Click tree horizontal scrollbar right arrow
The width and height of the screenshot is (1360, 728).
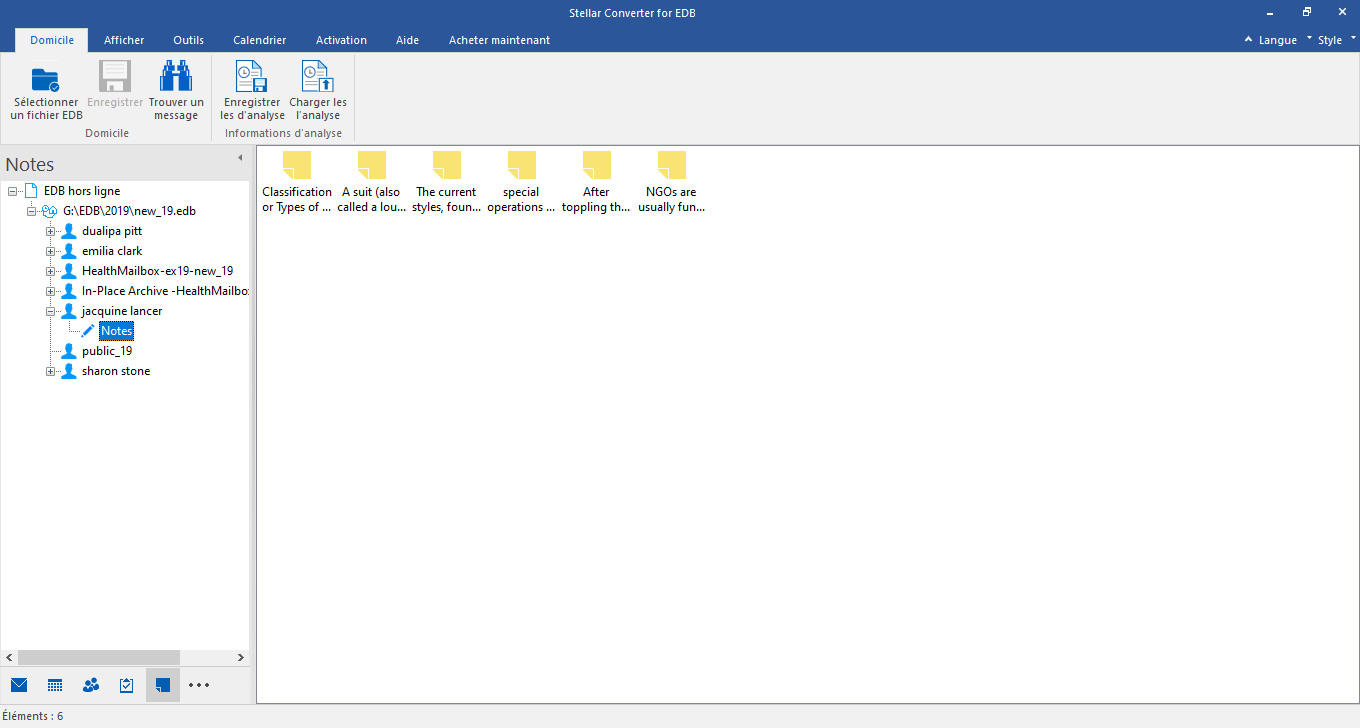click(x=240, y=658)
